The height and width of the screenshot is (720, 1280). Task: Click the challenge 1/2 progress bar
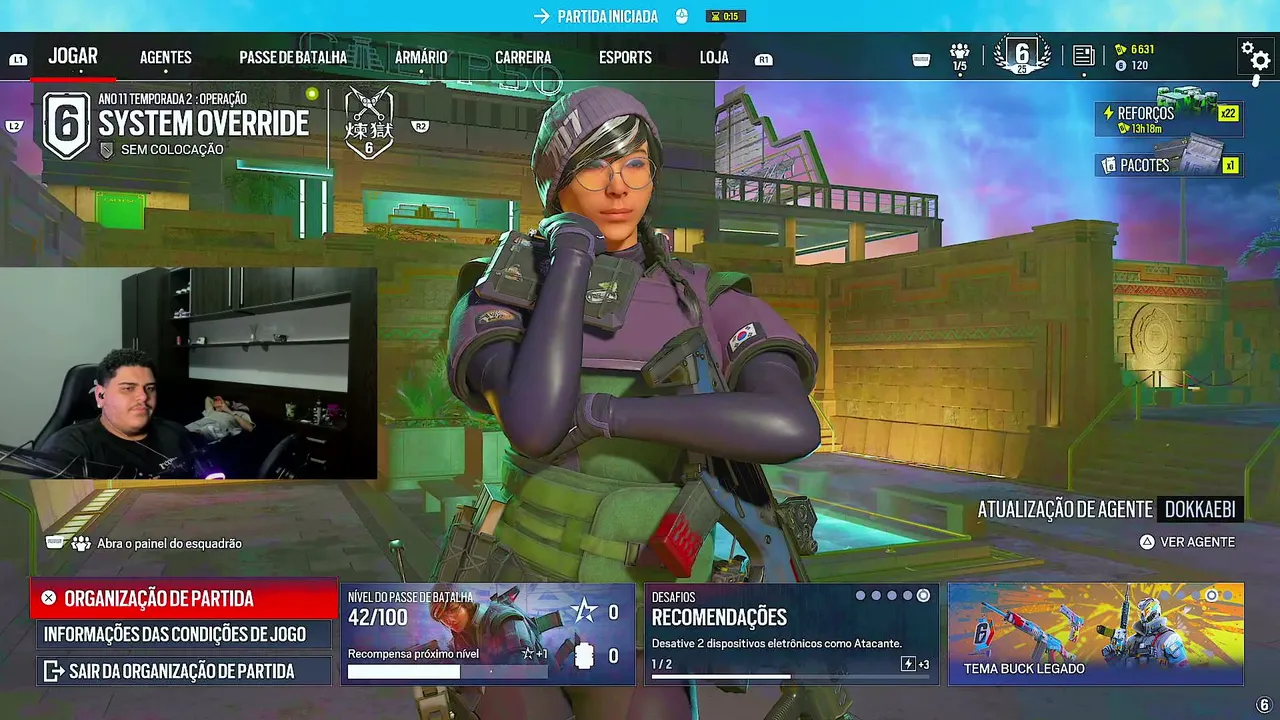point(790,677)
